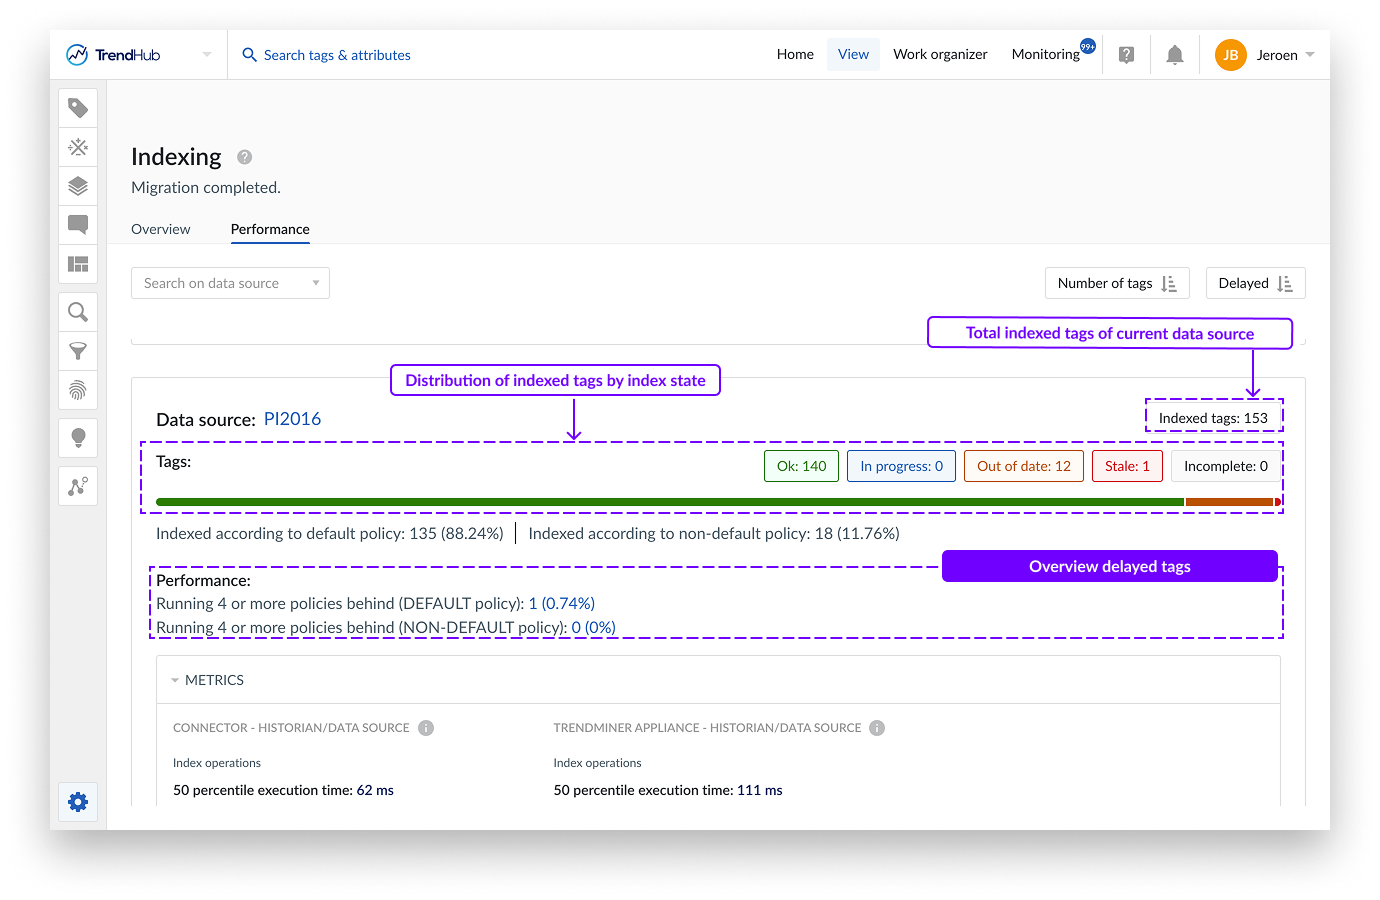Select the tag icon in the sidebar
The image size is (1380, 900).
pyautogui.click(x=78, y=107)
